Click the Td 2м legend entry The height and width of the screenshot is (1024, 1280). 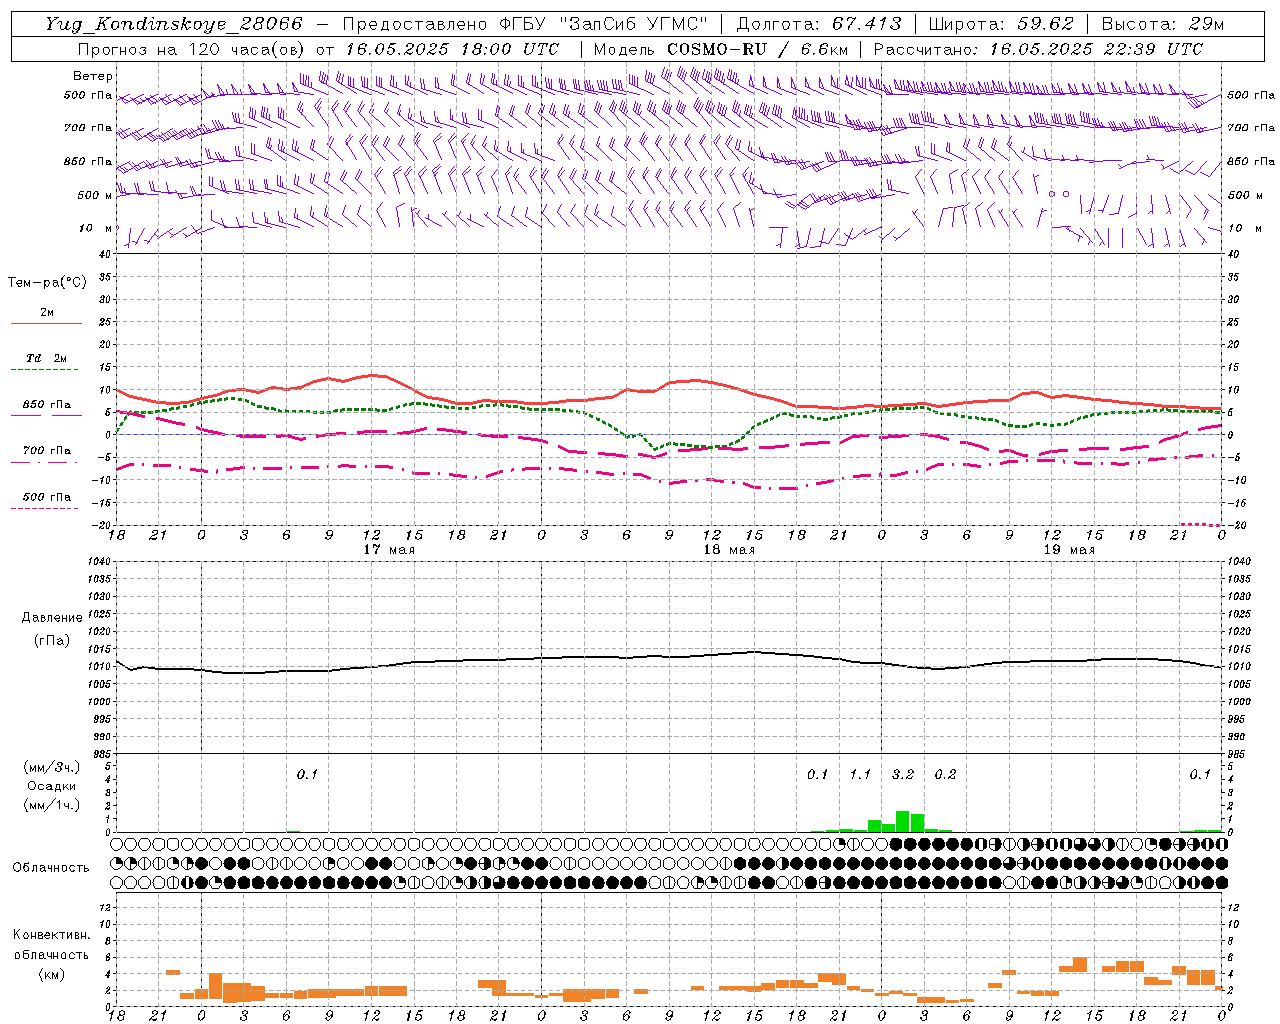coord(46,358)
